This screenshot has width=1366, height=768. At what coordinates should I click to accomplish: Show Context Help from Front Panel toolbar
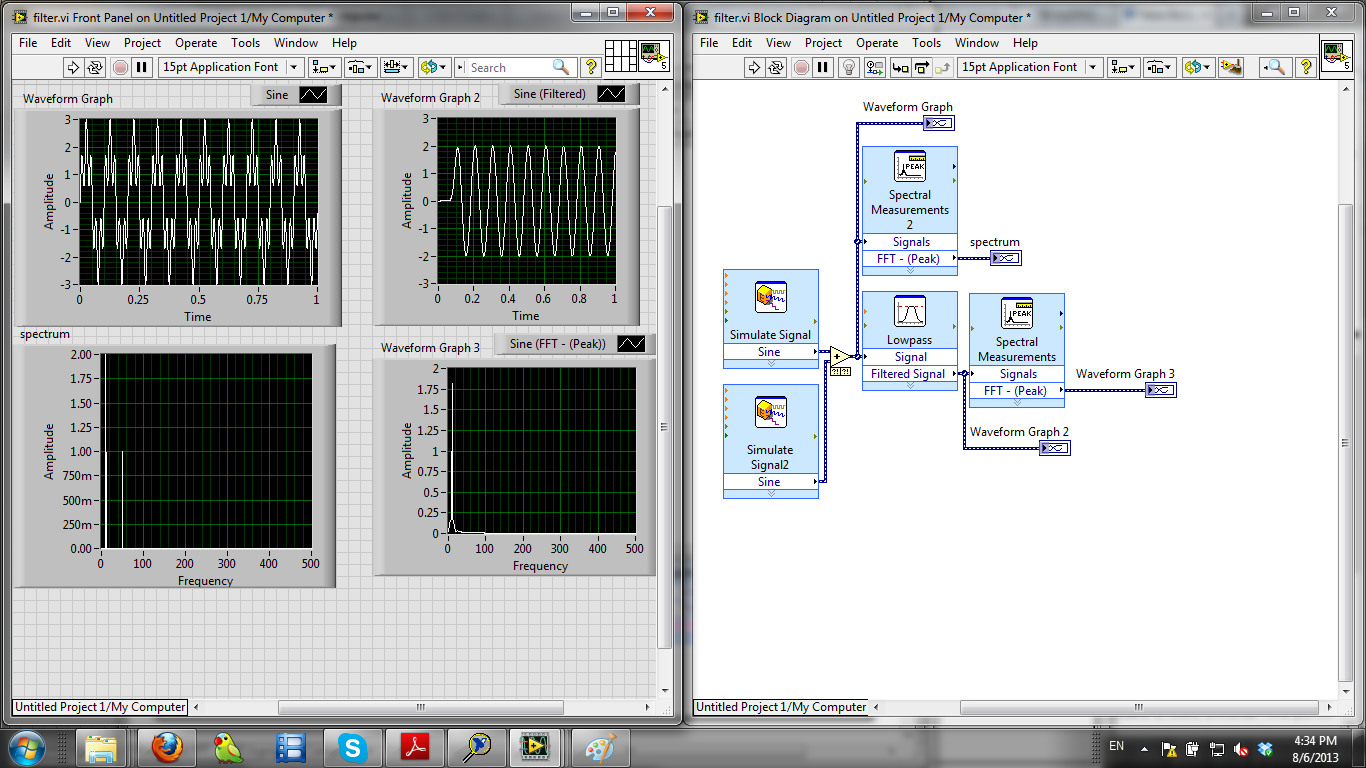[590, 67]
